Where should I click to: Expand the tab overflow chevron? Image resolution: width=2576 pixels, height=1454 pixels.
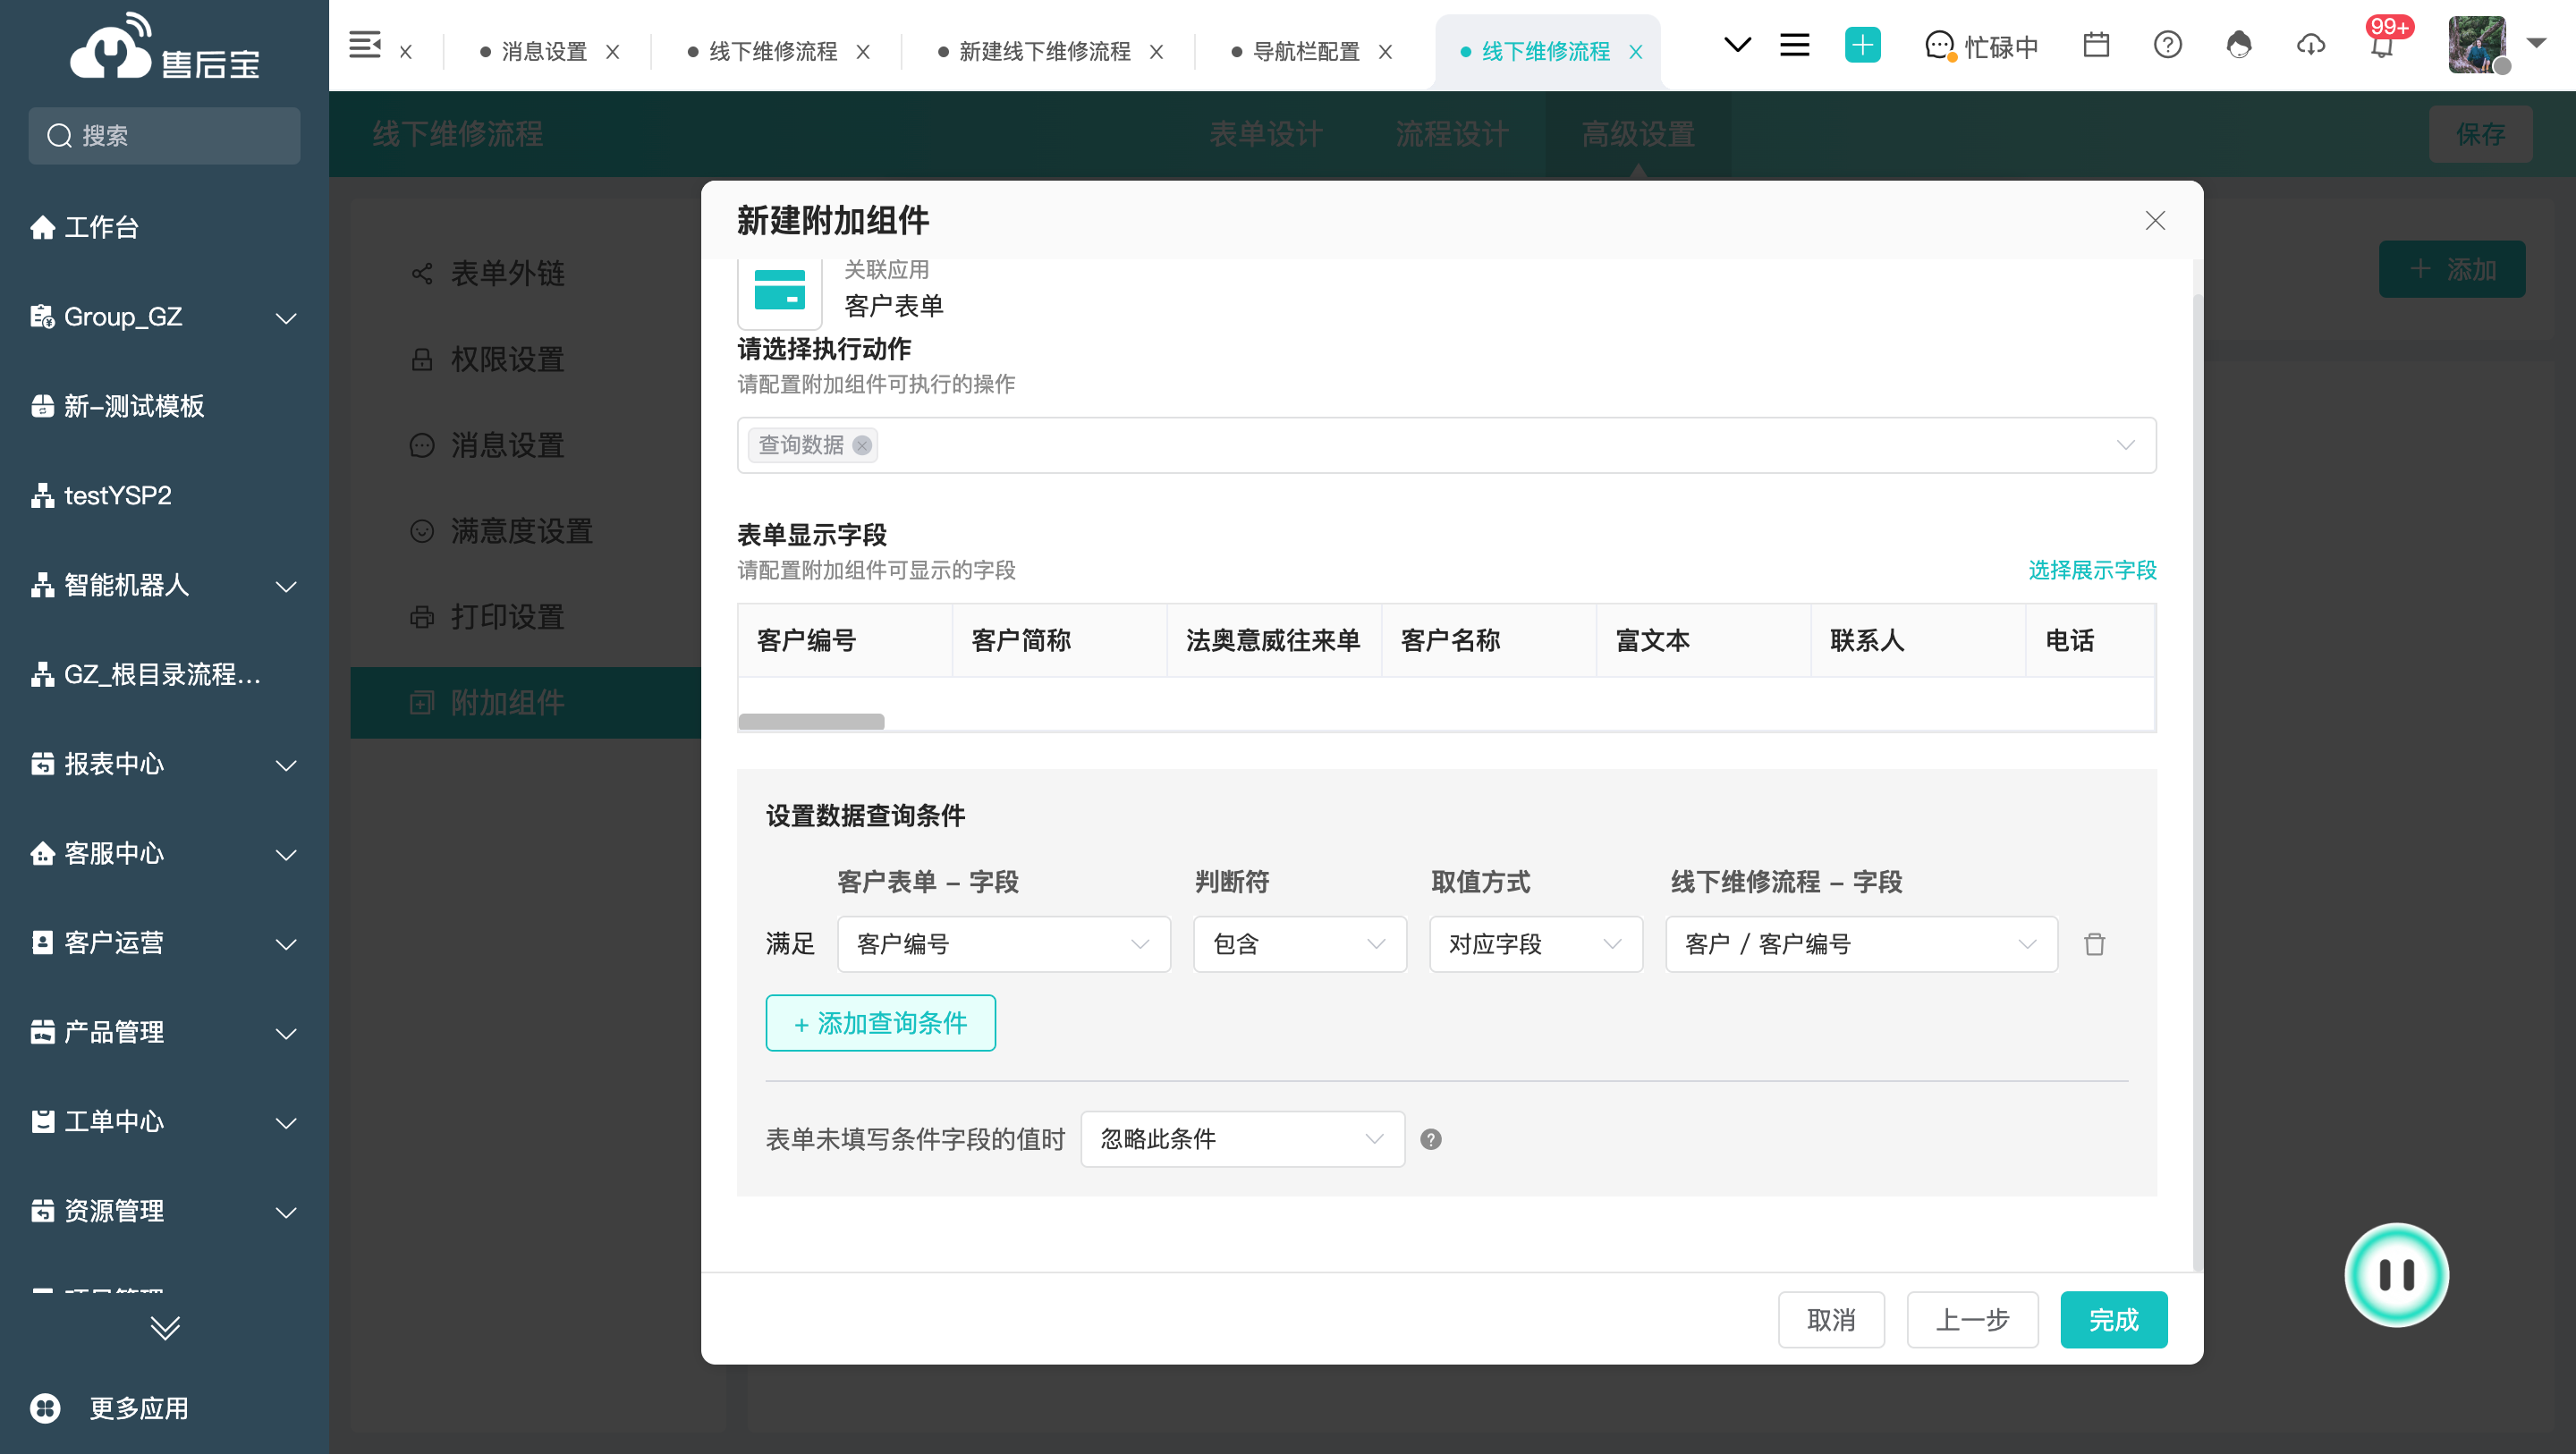click(1738, 45)
